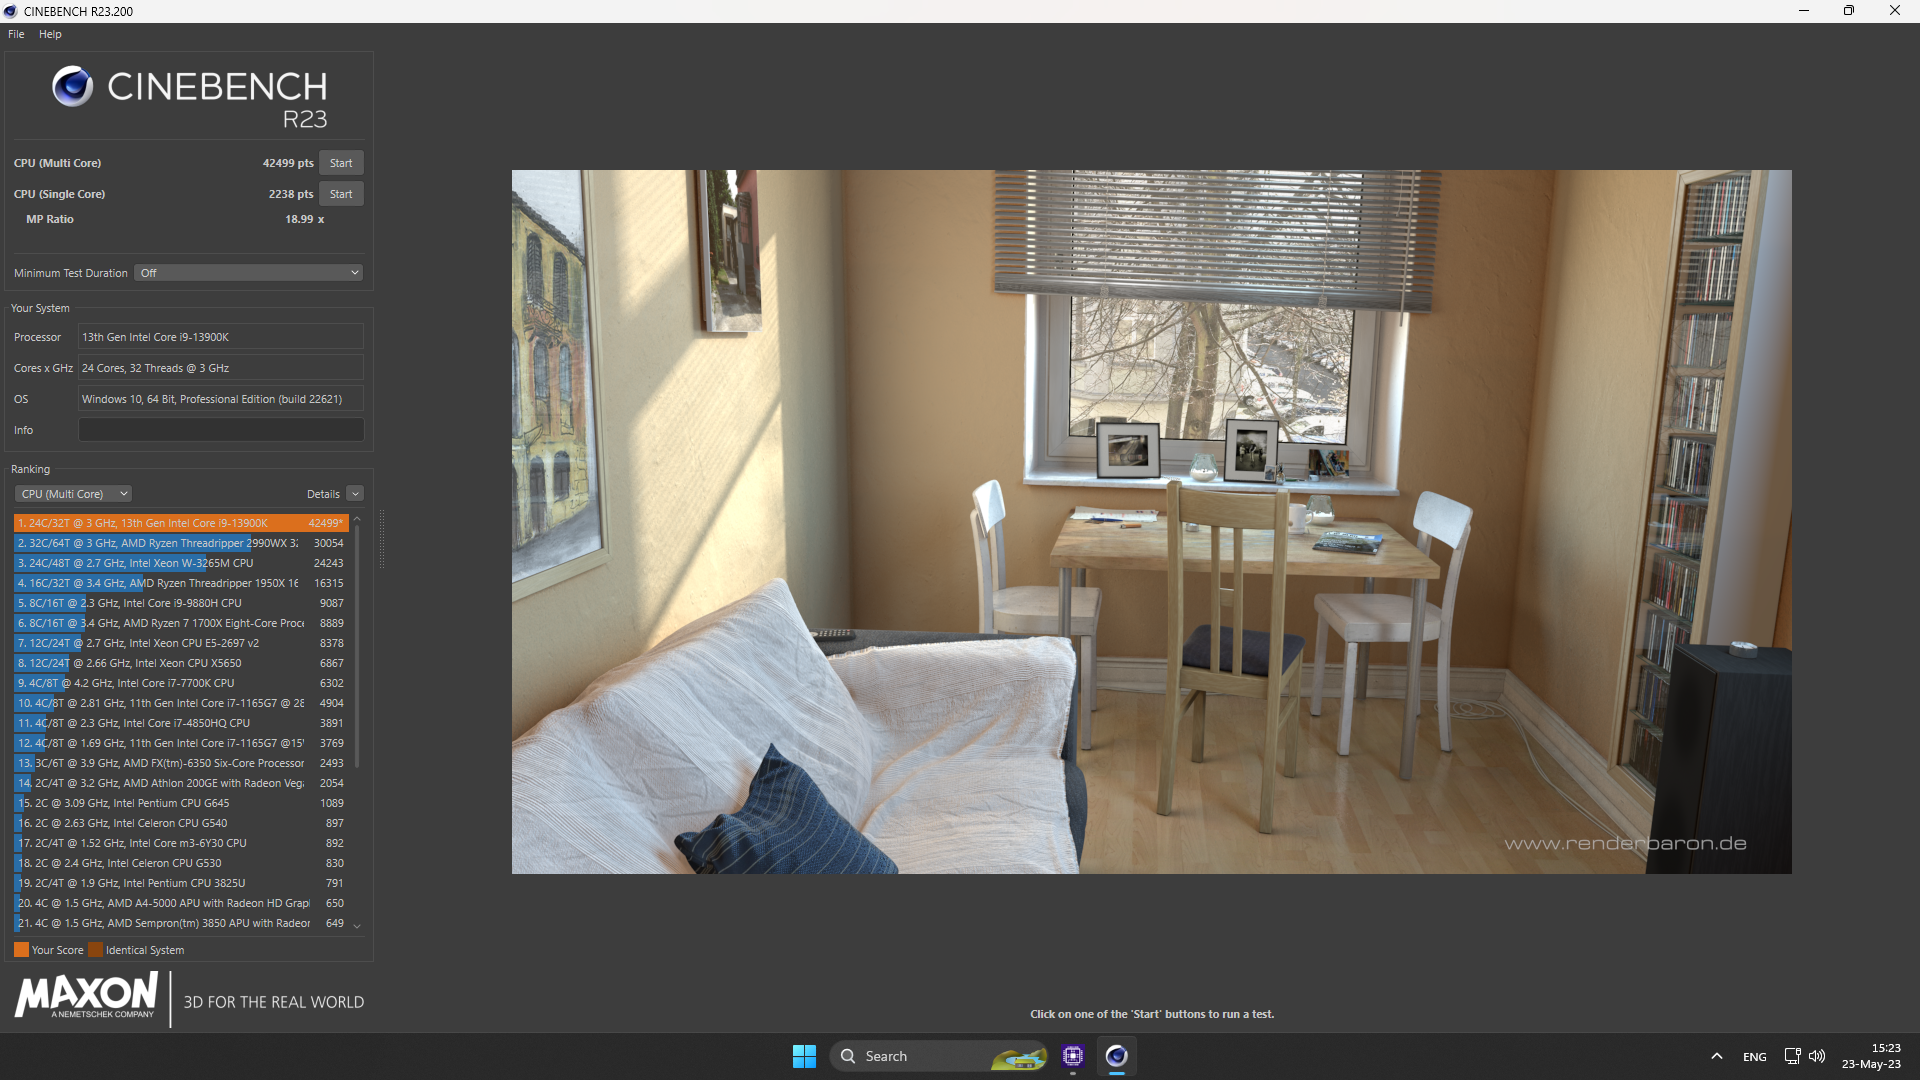Click the Info text field
The width and height of the screenshot is (1920, 1080).
click(221, 430)
